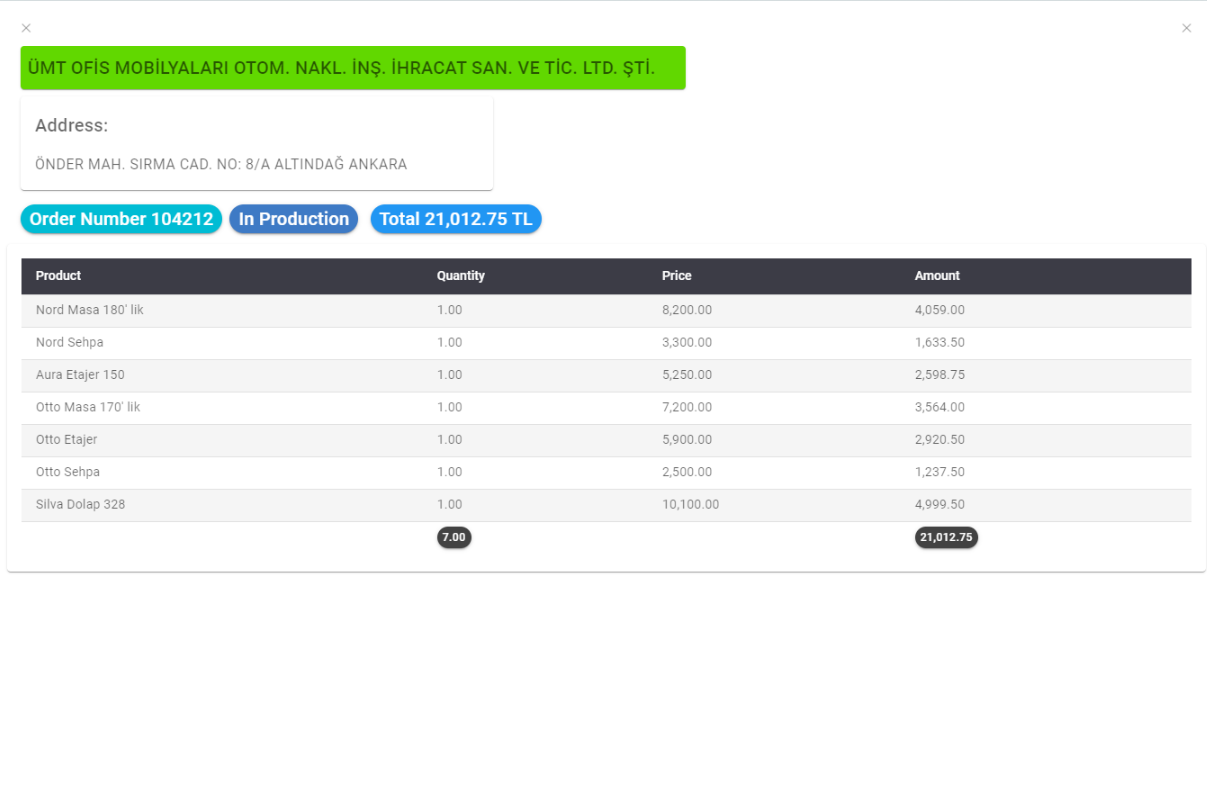1207x807 pixels.
Task: Click the amount 4,999.50
Action: [940, 504]
